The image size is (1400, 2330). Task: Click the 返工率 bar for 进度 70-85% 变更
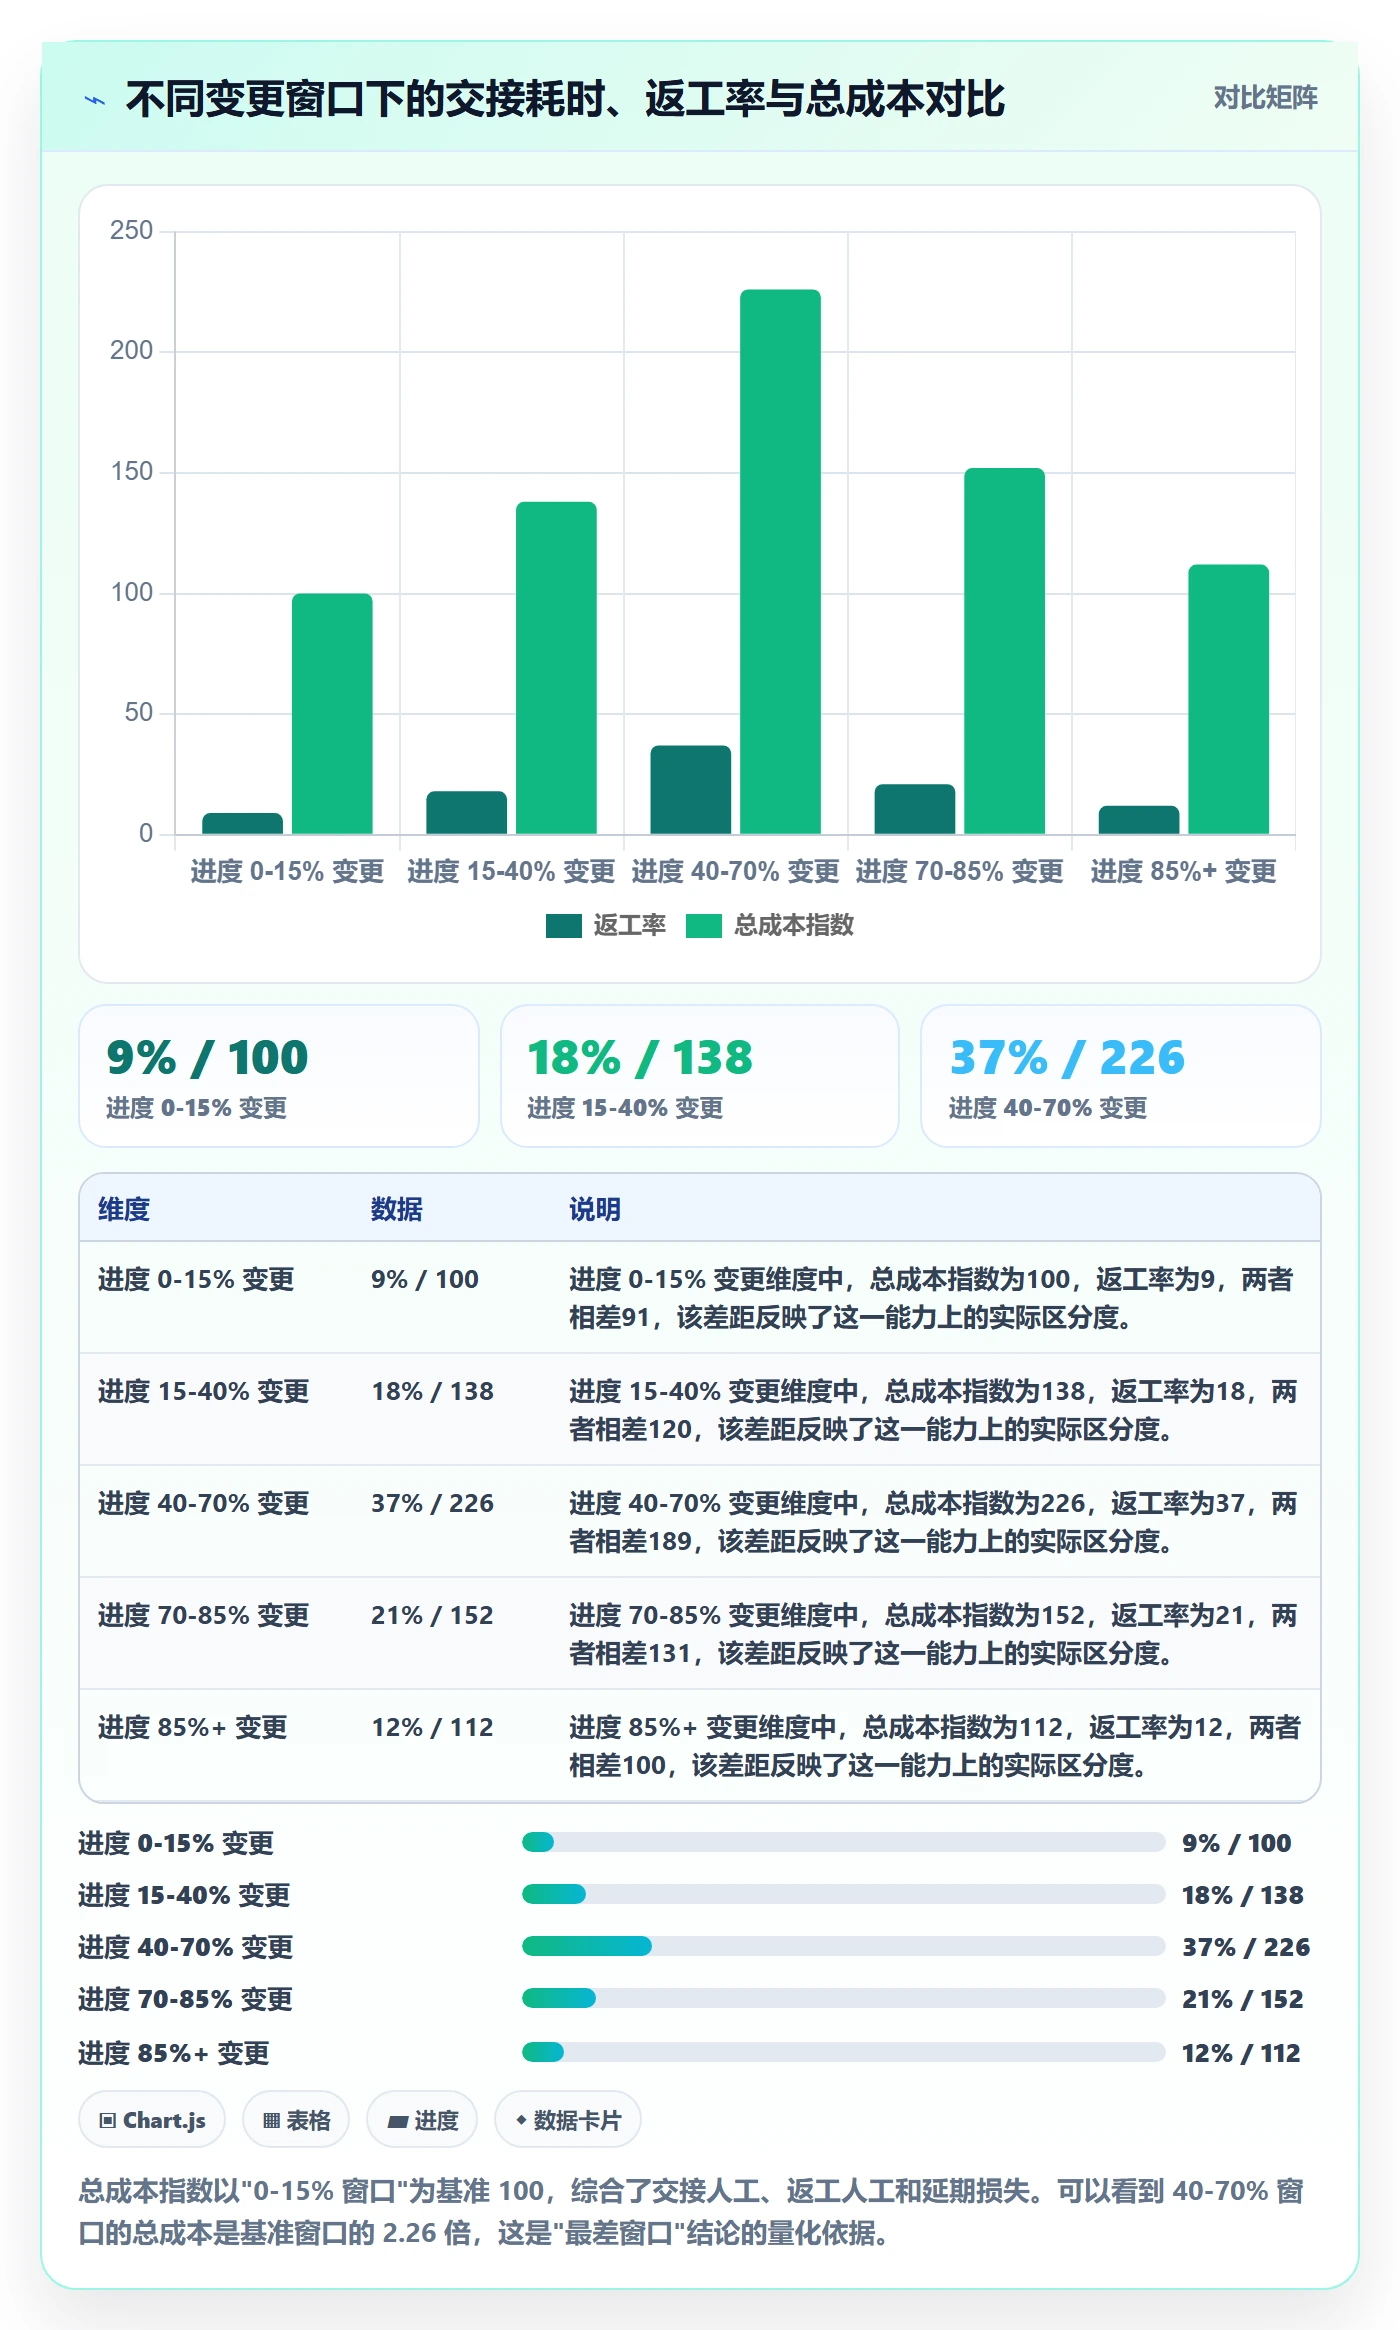coord(915,809)
